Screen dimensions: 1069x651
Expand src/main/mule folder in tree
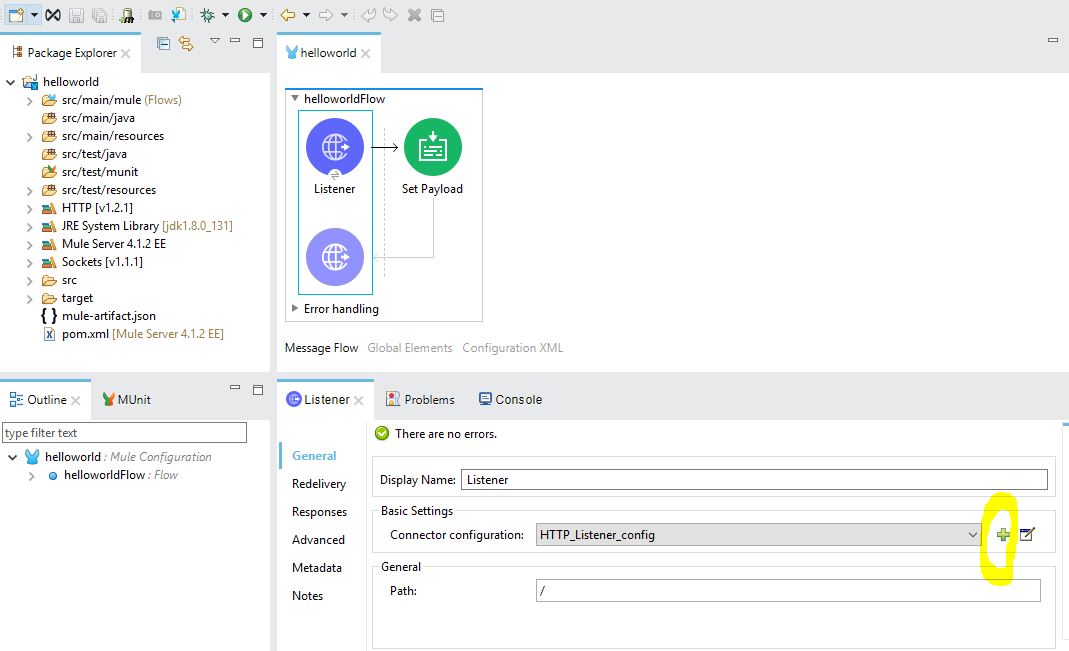tap(30, 100)
